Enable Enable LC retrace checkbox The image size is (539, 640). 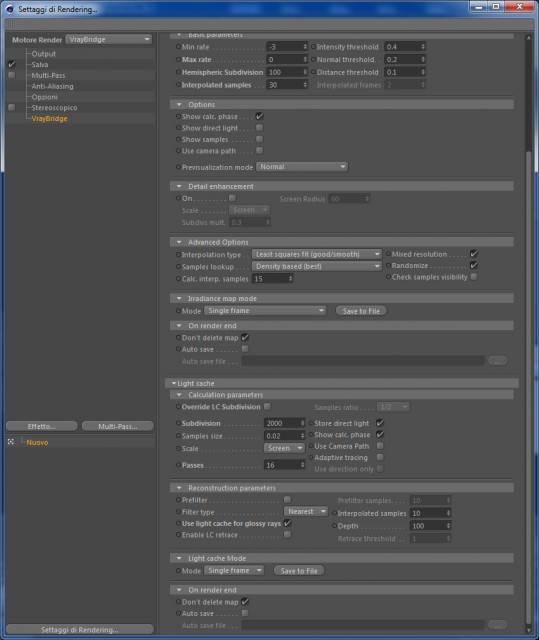pos(288,534)
